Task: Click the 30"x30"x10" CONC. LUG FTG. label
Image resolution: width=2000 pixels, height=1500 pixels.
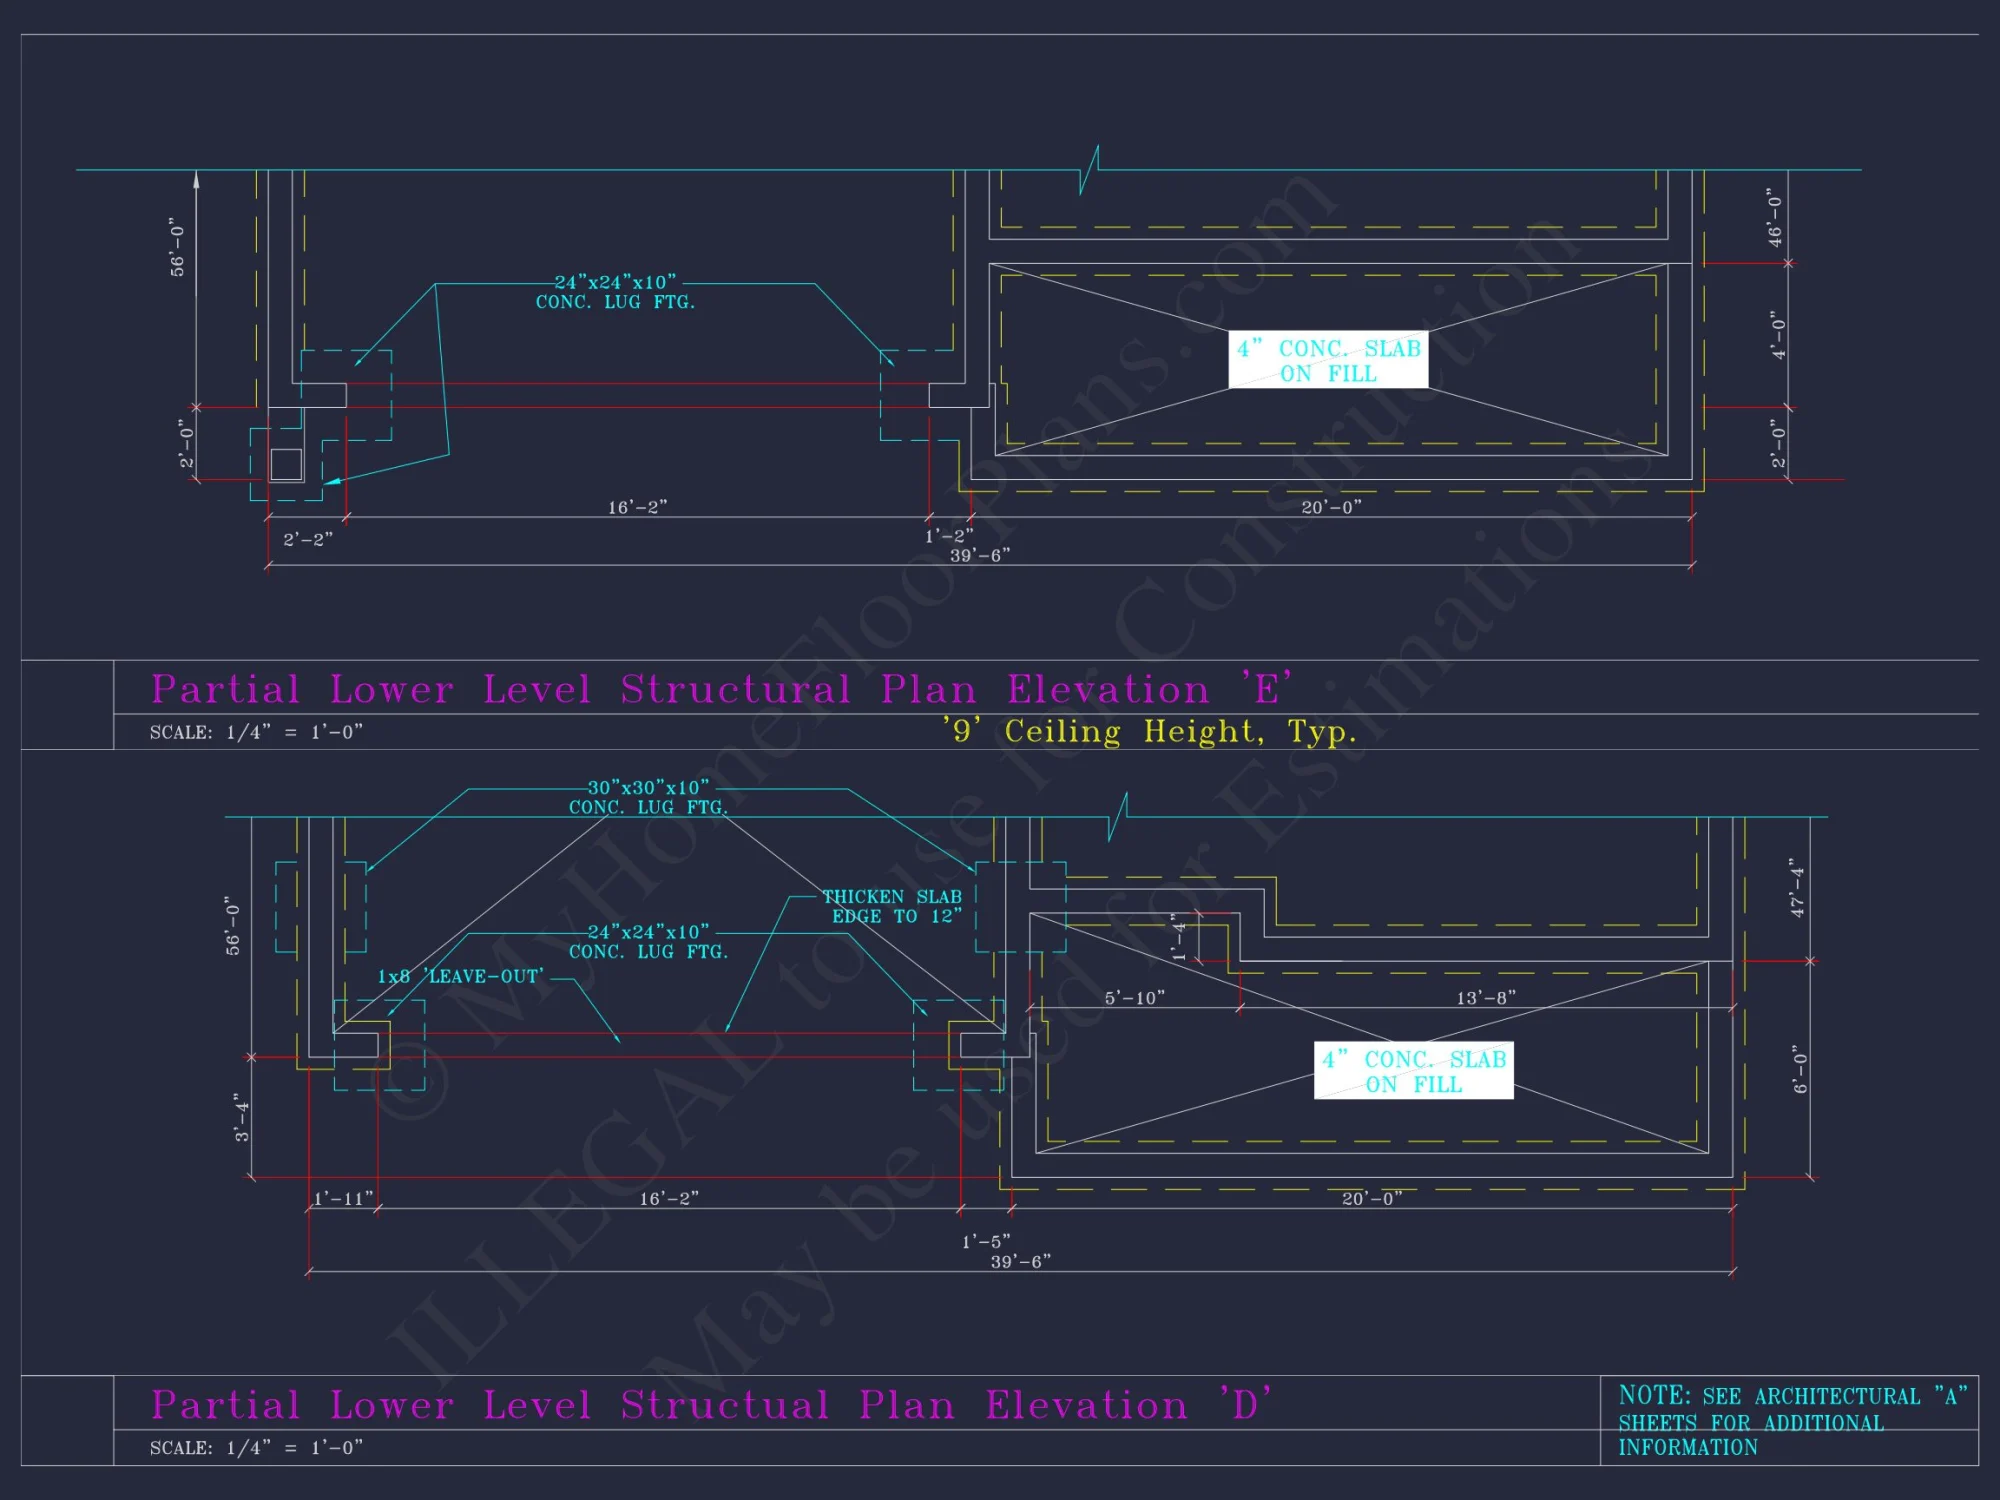Action: [x=648, y=797]
